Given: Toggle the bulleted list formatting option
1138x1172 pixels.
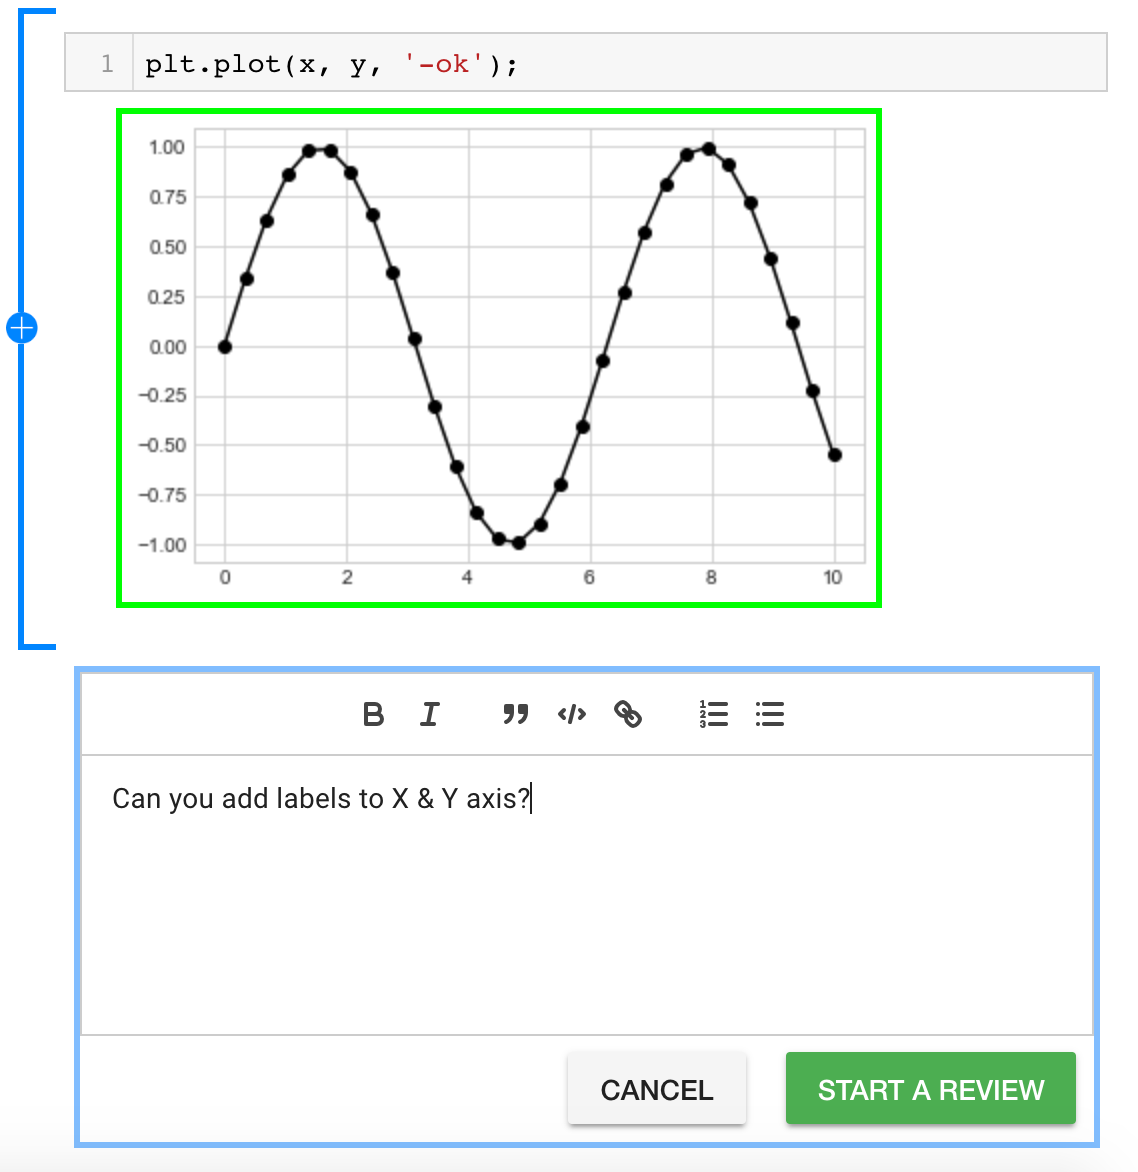Looking at the screenshot, I should tap(769, 714).
